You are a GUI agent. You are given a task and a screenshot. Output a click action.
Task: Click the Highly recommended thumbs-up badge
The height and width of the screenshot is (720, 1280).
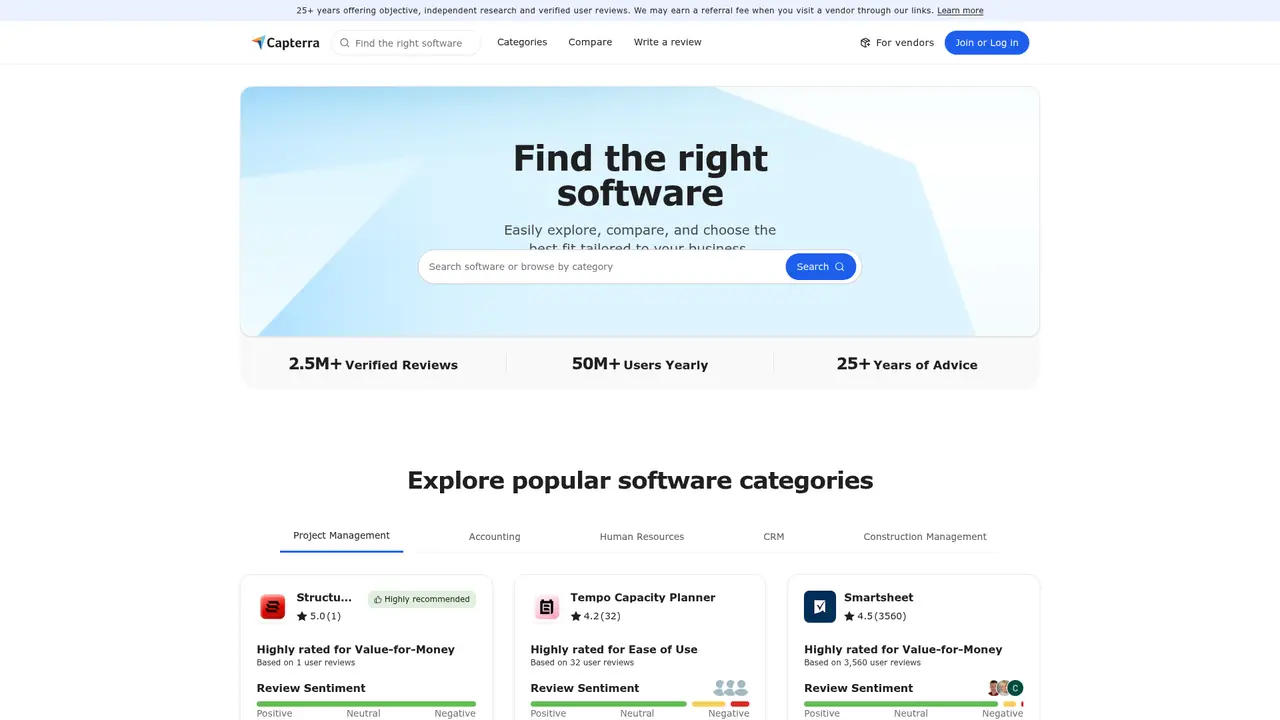(422, 599)
